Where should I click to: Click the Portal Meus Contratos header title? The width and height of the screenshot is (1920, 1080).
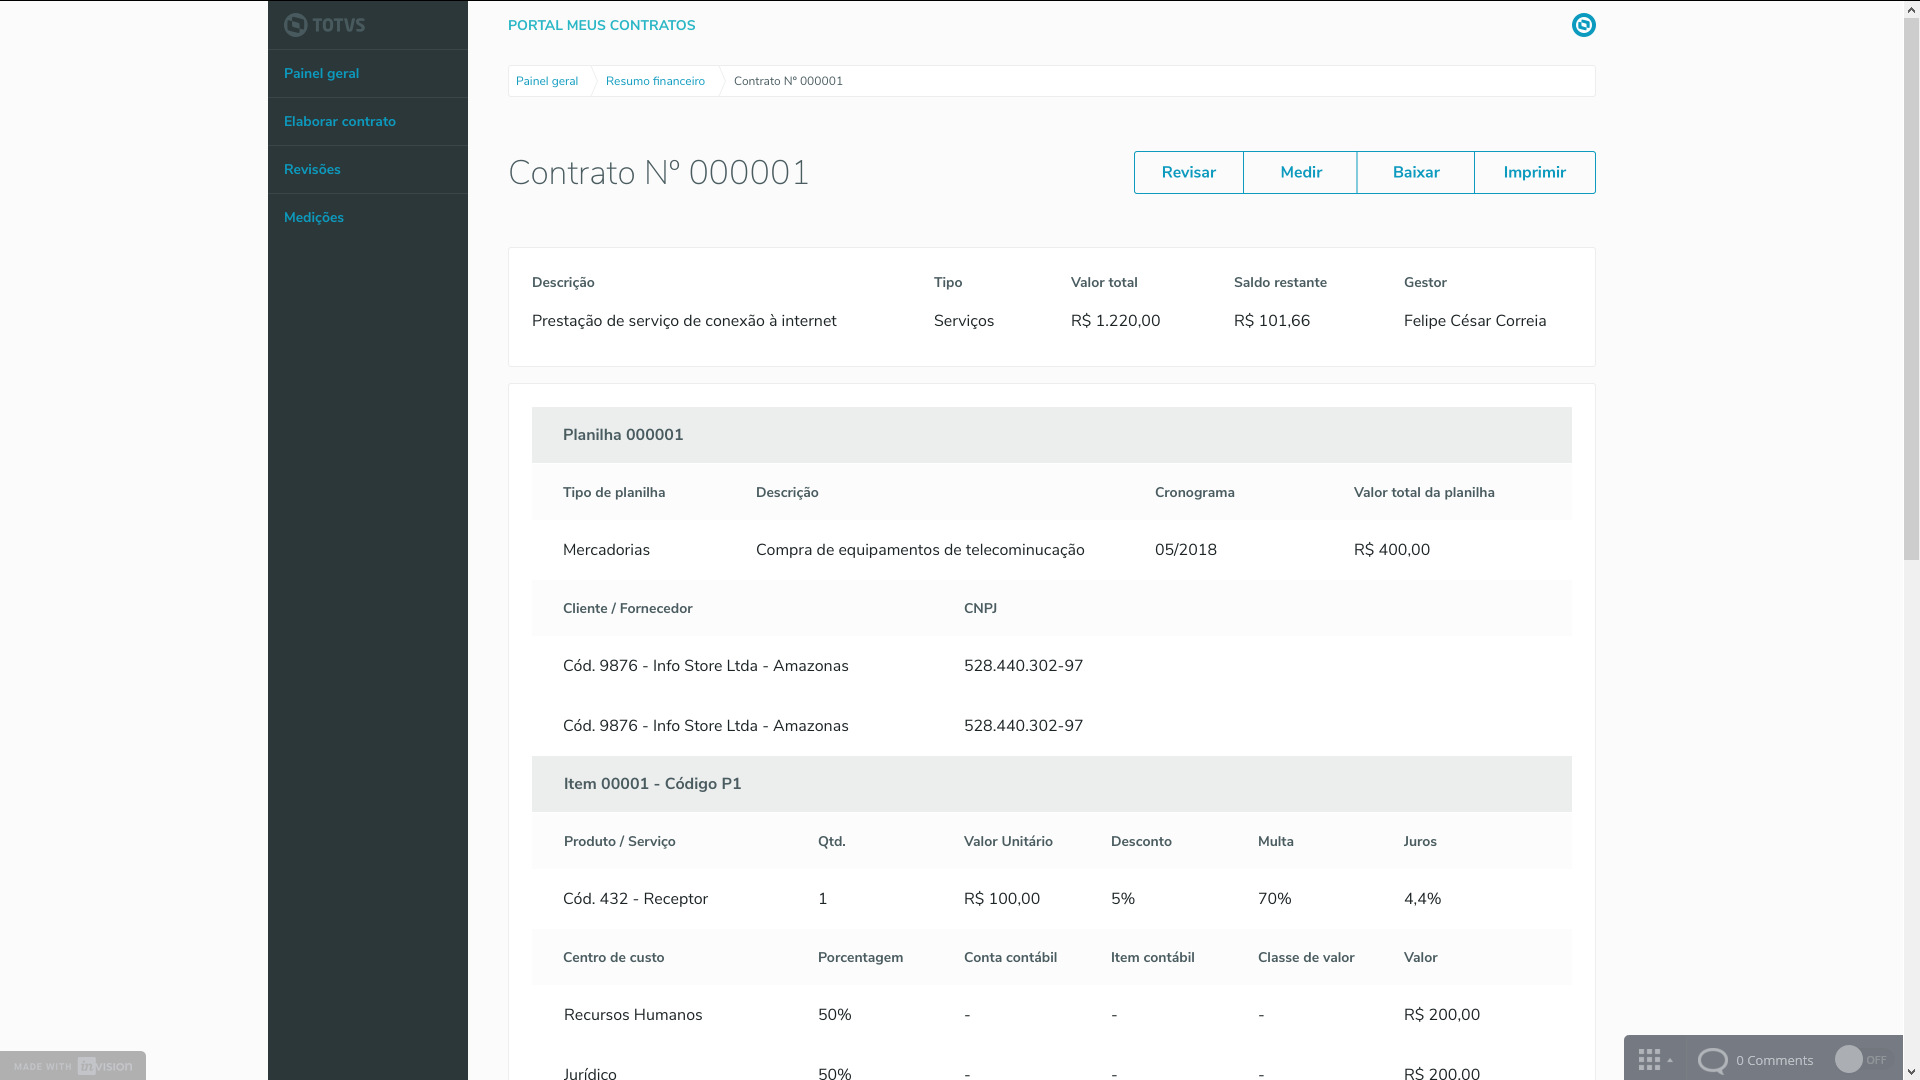point(601,26)
